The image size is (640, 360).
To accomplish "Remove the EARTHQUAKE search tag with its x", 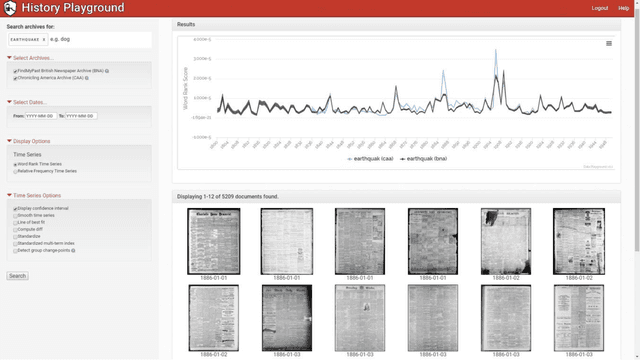I will coord(44,40).
